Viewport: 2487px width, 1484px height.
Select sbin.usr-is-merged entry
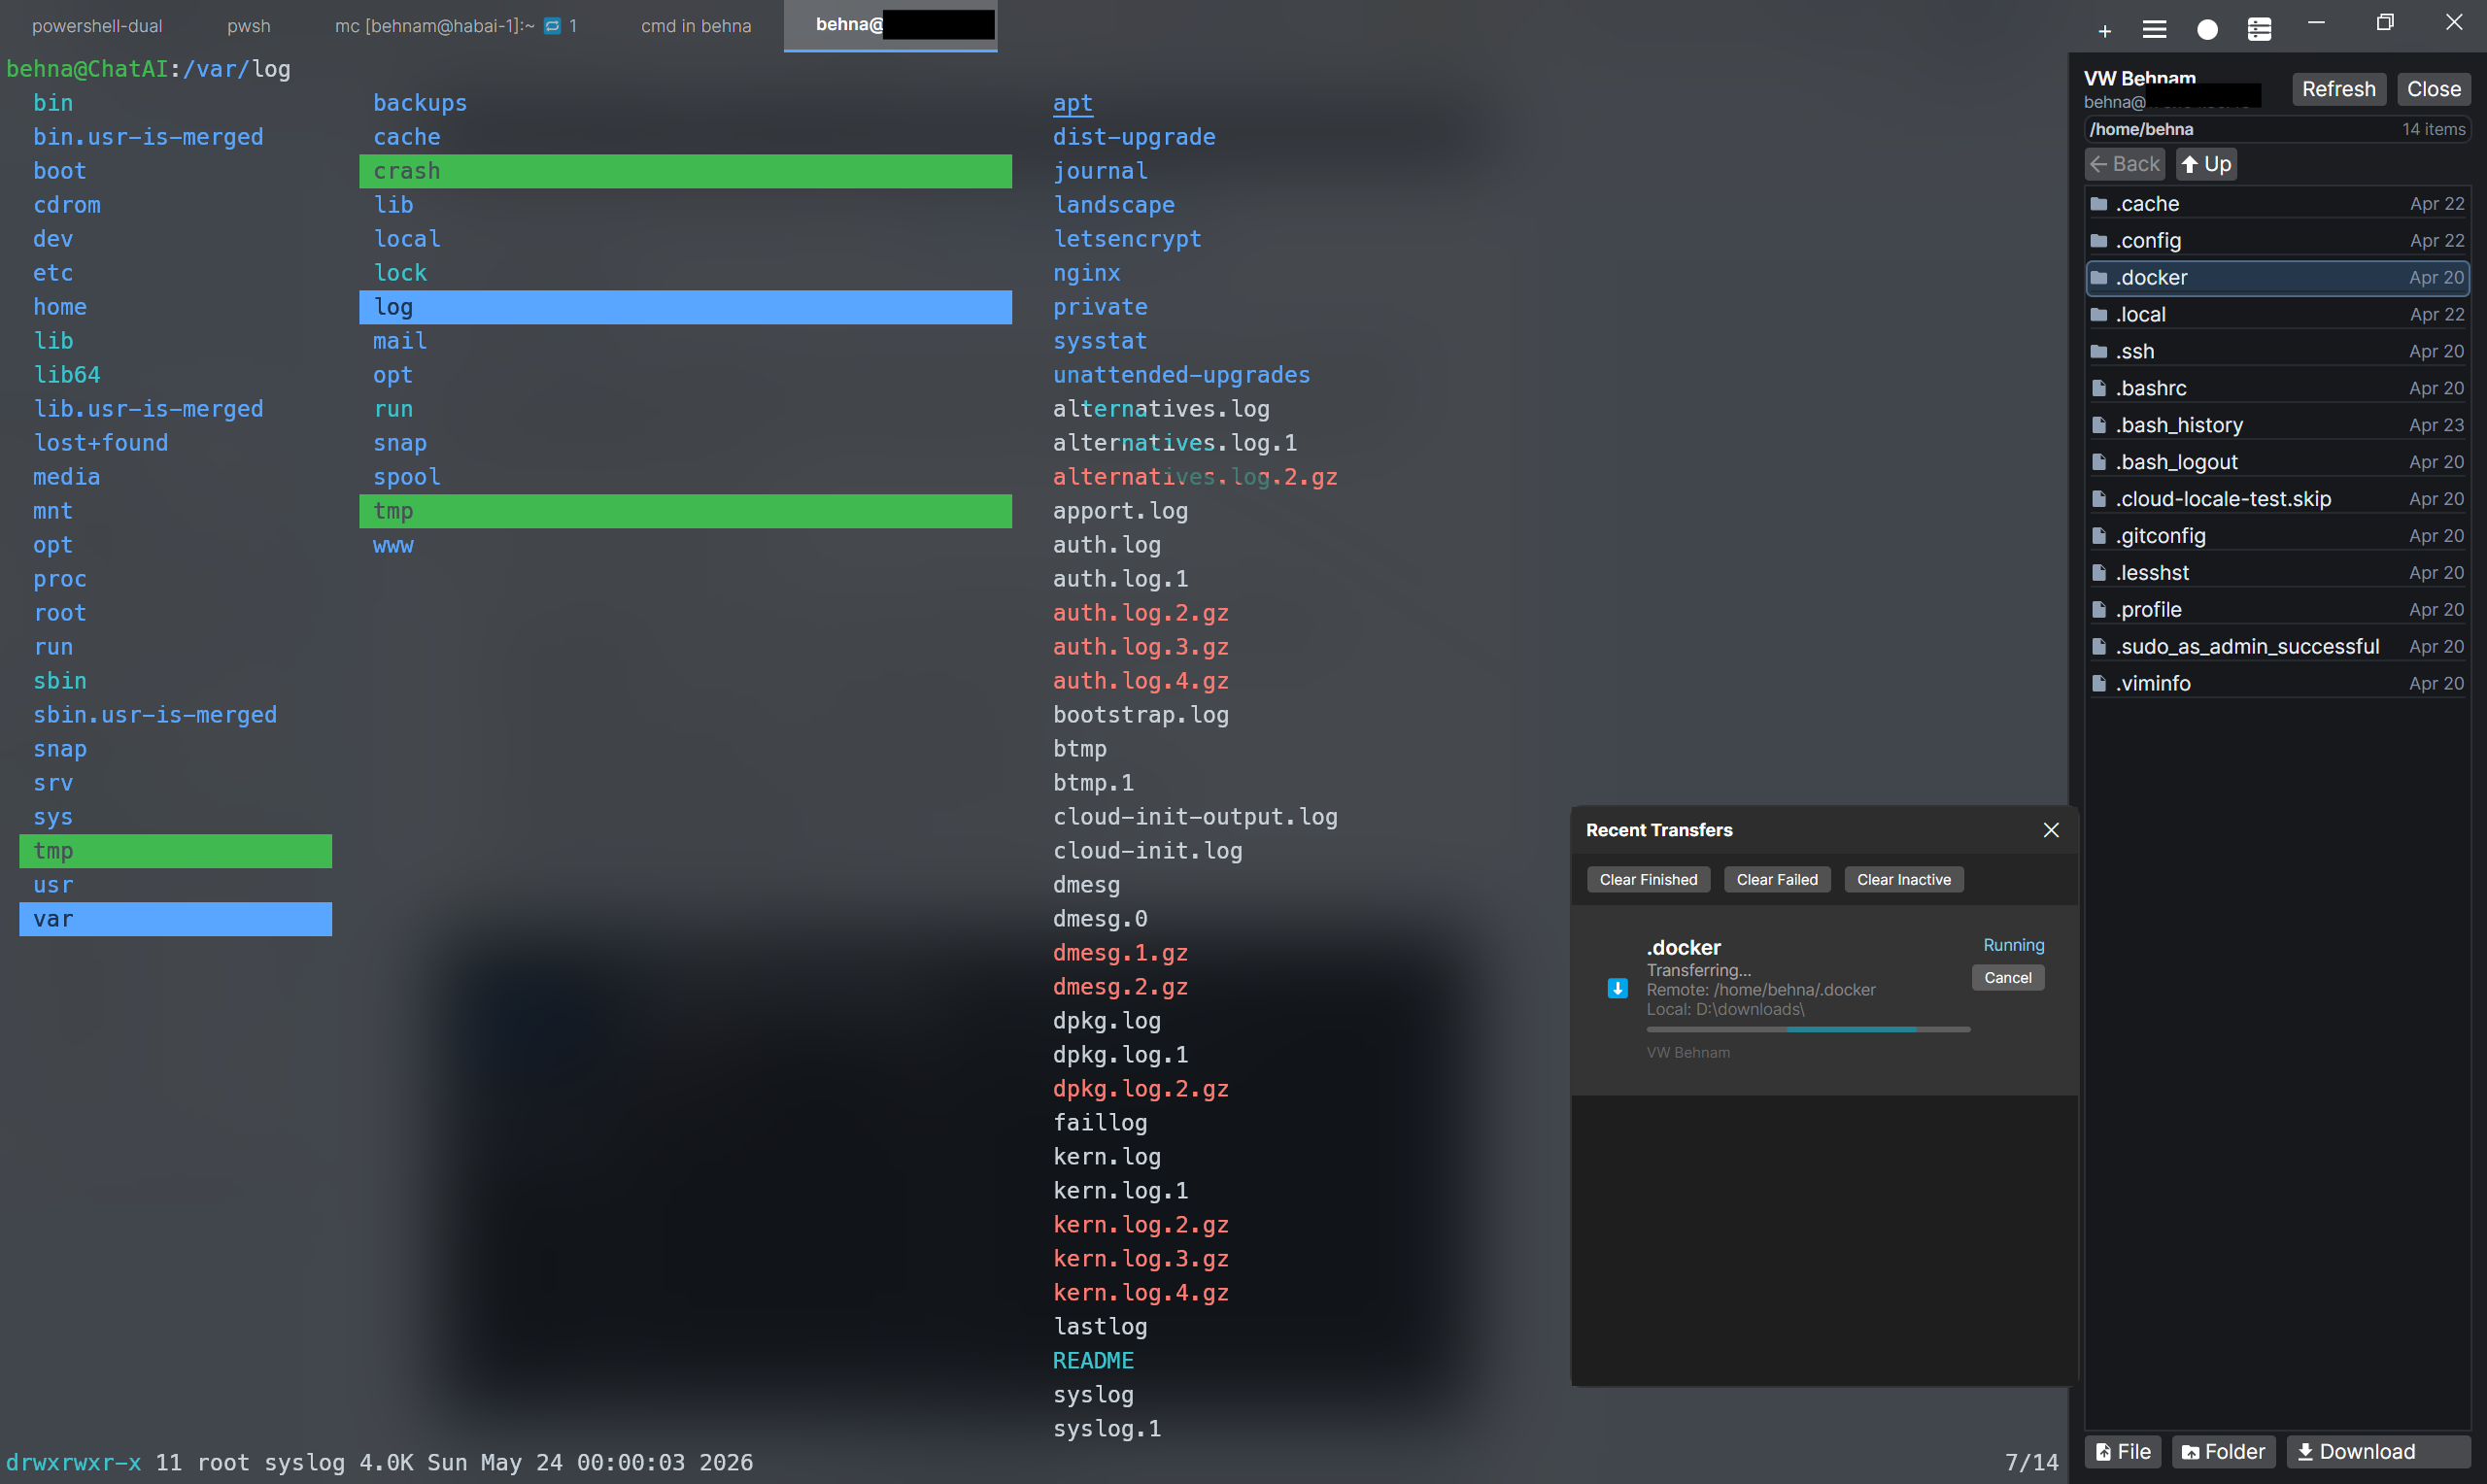(155, 716)
